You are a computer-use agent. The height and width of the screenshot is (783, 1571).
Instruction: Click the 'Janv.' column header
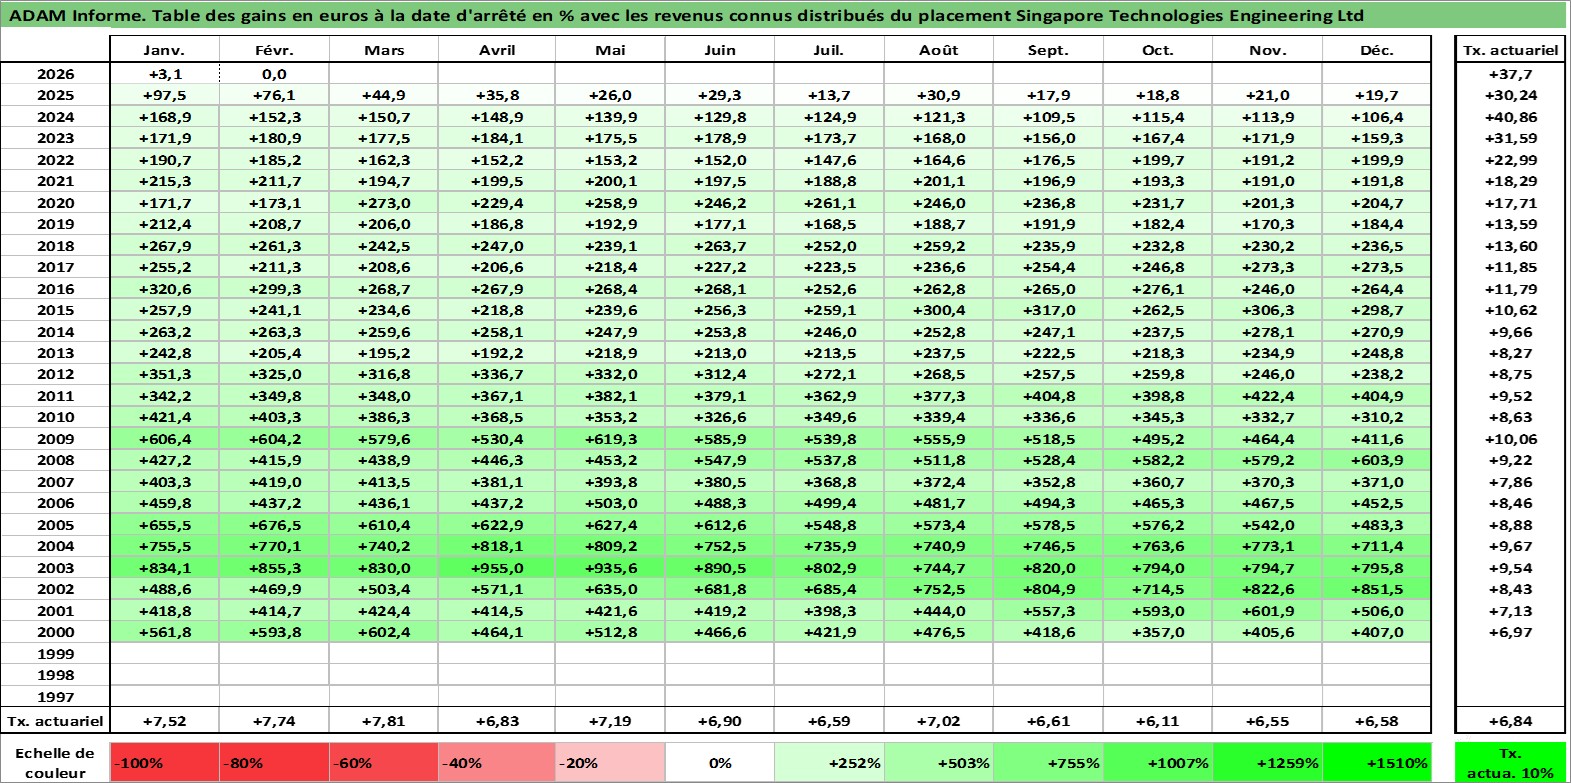pos(164,50)
